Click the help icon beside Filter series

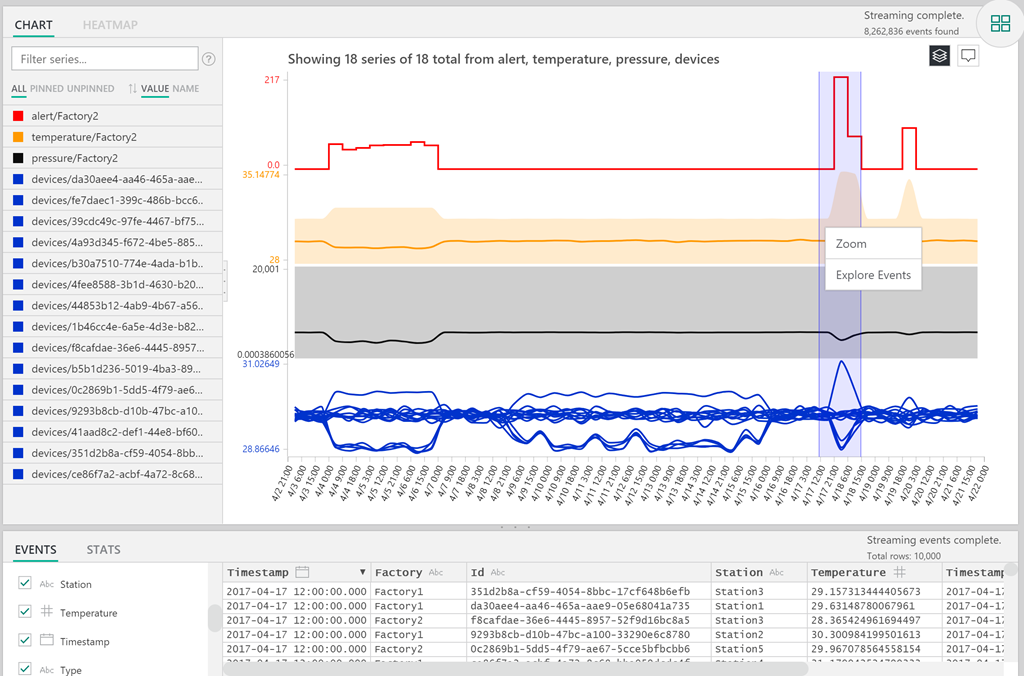point(209,59)
